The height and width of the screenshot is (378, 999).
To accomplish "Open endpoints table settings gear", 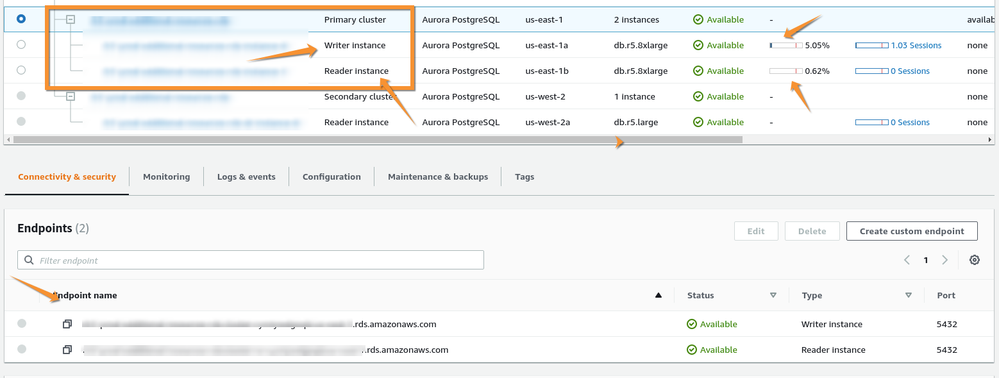I will 974,260.
